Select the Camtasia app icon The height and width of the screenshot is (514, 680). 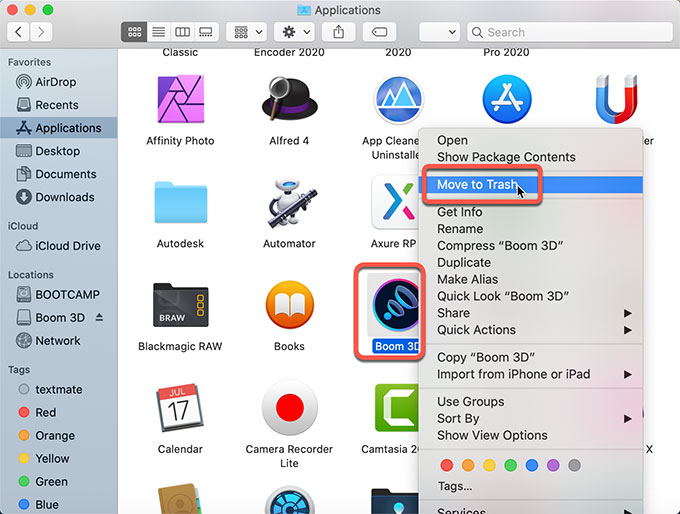point(396,408)
